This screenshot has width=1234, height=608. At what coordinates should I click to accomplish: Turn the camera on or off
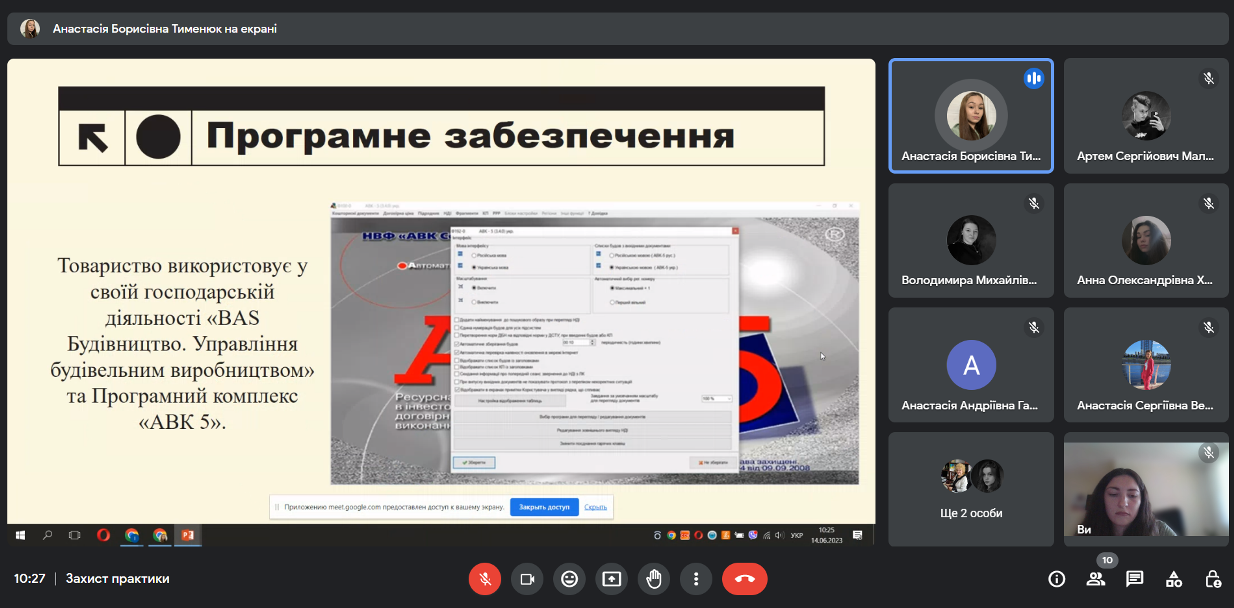(527, 578)
